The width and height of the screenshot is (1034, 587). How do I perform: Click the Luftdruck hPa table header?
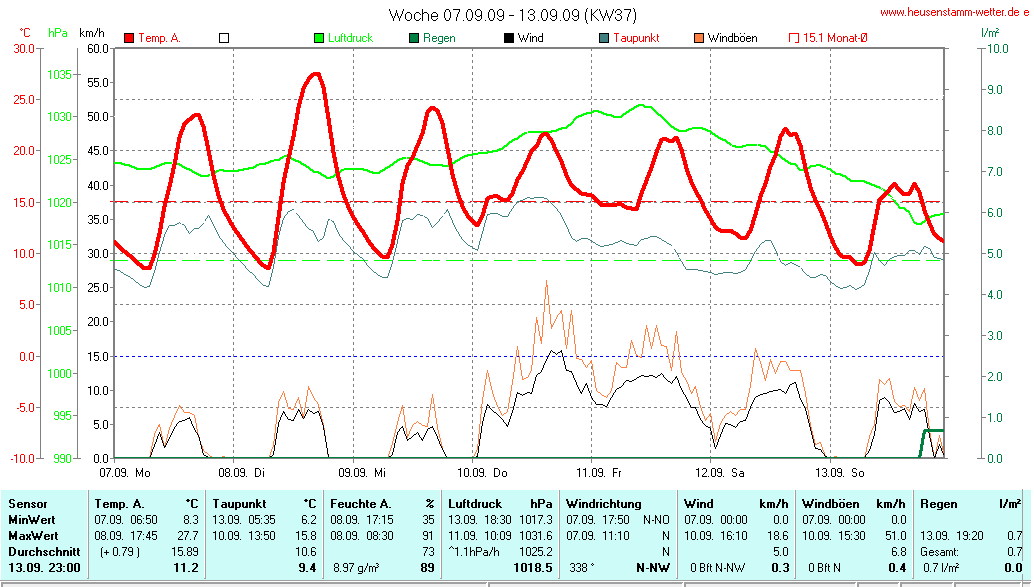point(499,504)
